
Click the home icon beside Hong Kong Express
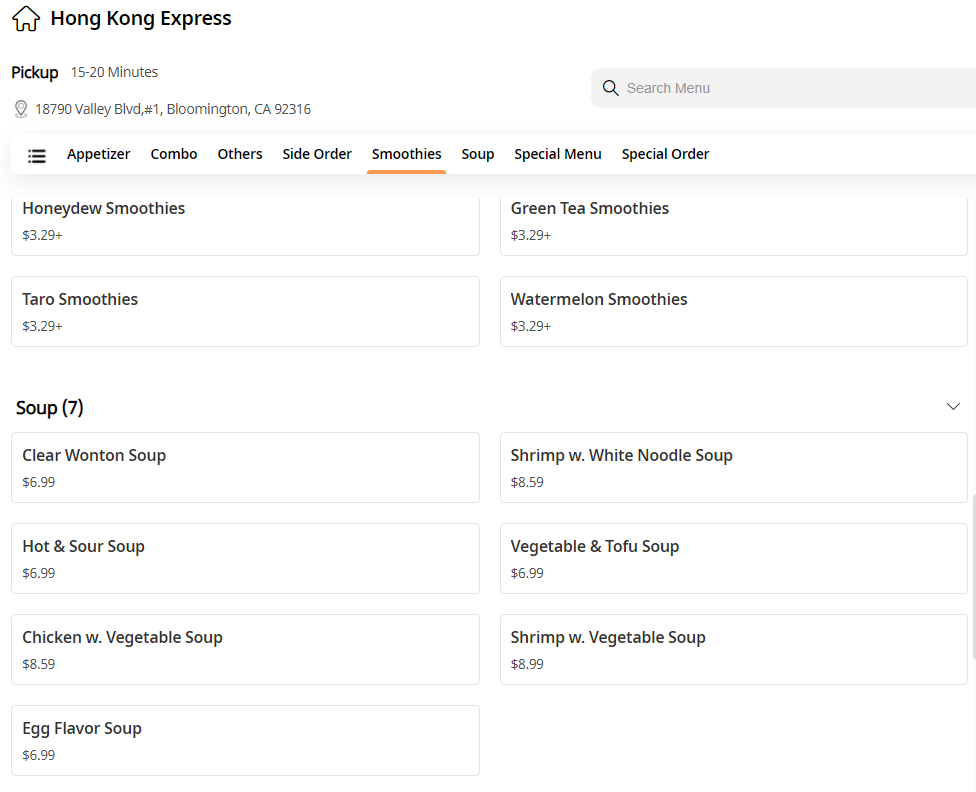(26, 18)
